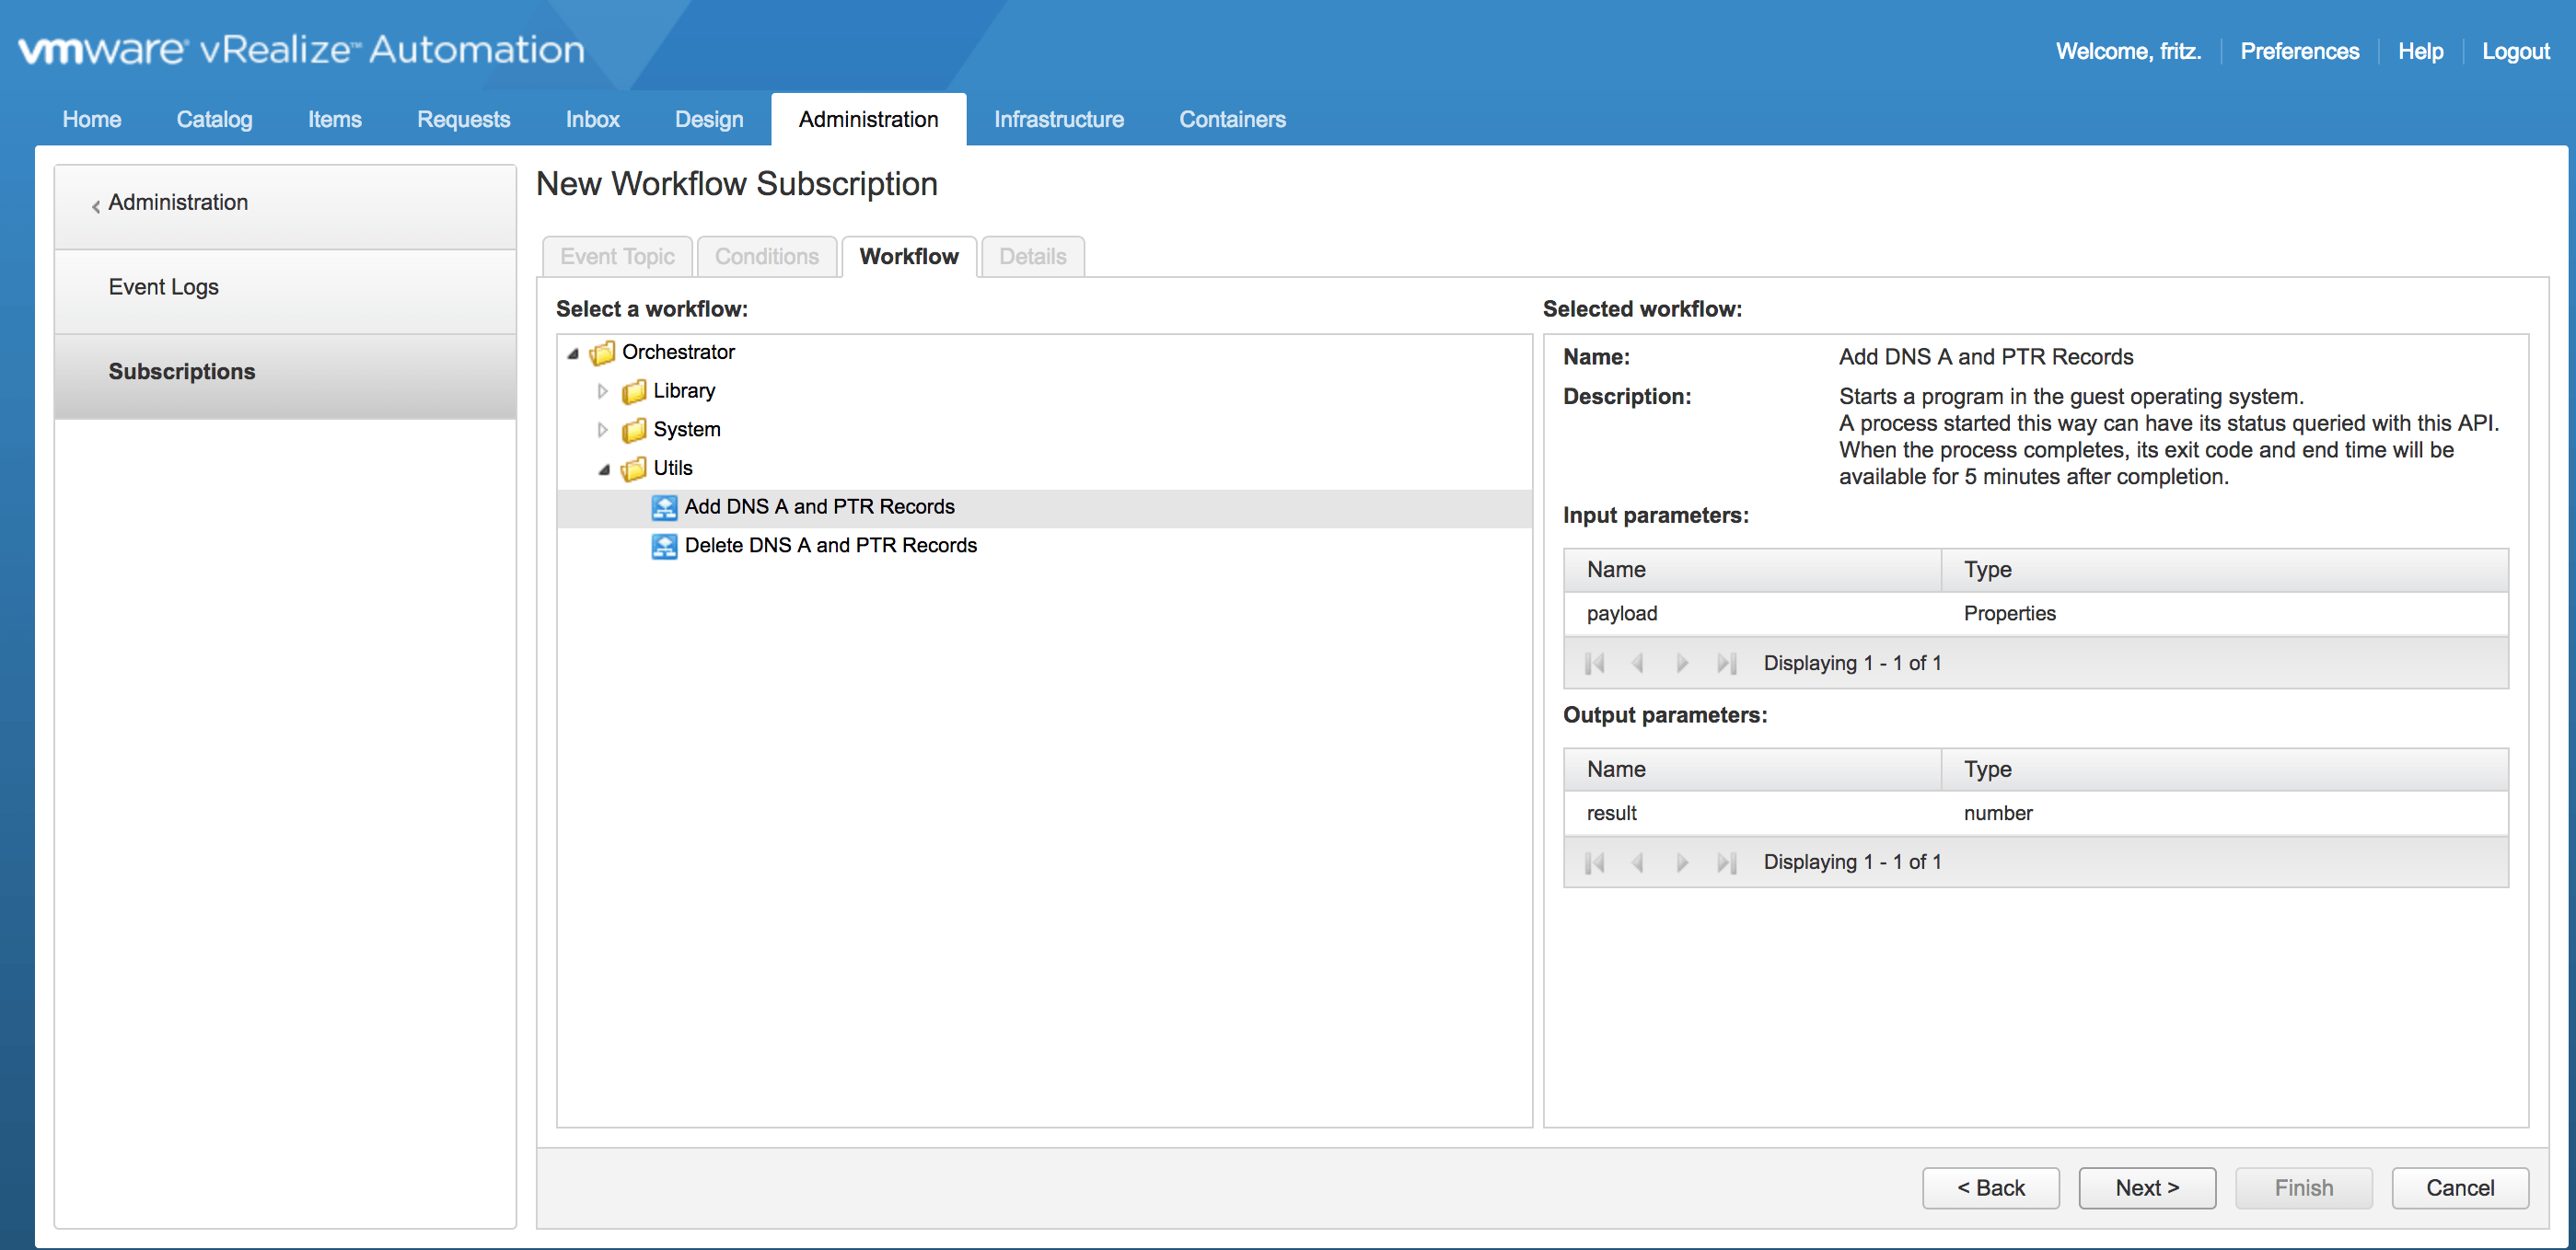This screenshot has height=1250, width=2576.
Task: Select the Administration main tab
Action: [x=869, y=119]
